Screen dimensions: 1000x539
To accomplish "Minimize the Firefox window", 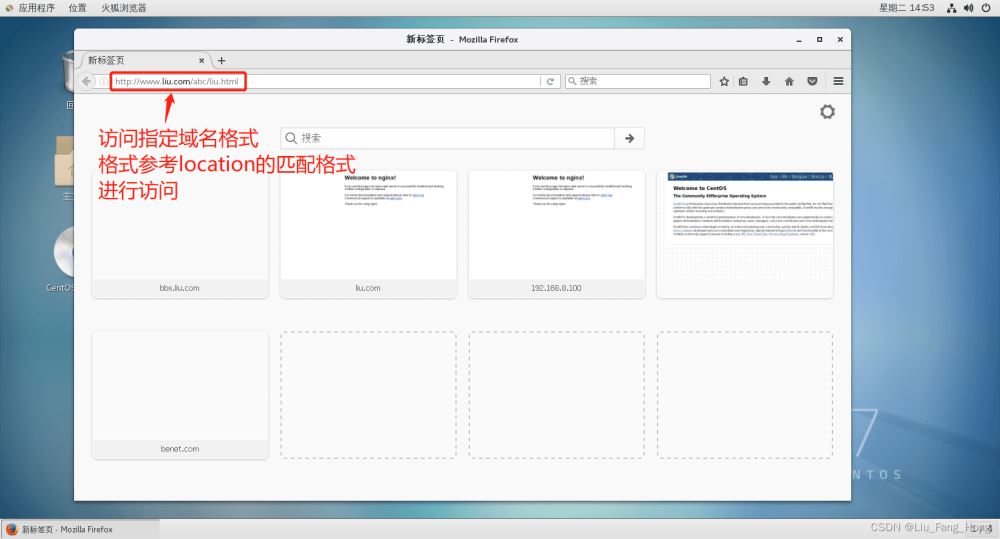I will [x=798, y=40].
